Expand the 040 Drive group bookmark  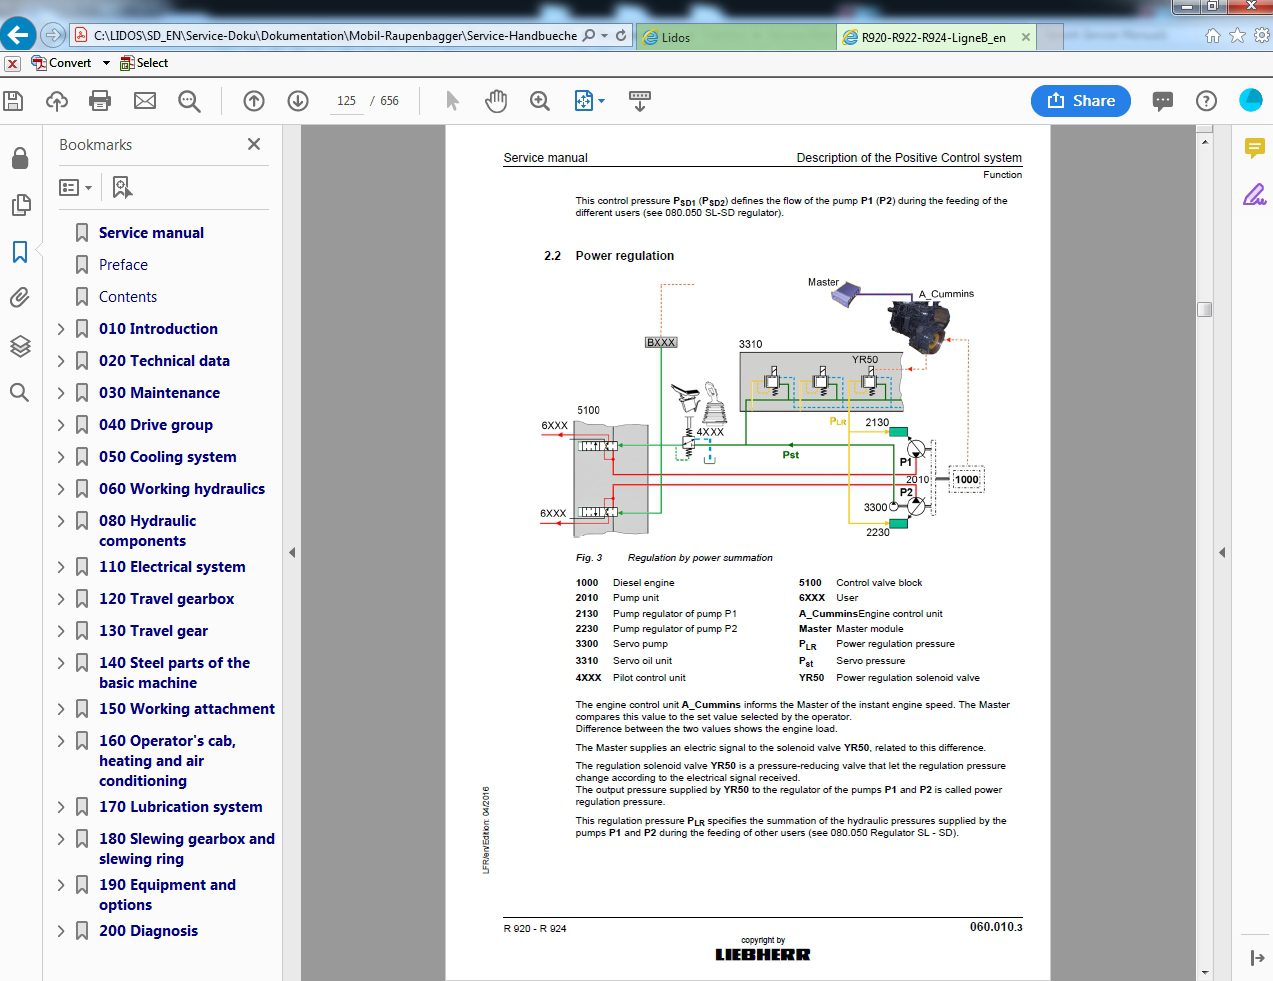click(x=61, y=425)
